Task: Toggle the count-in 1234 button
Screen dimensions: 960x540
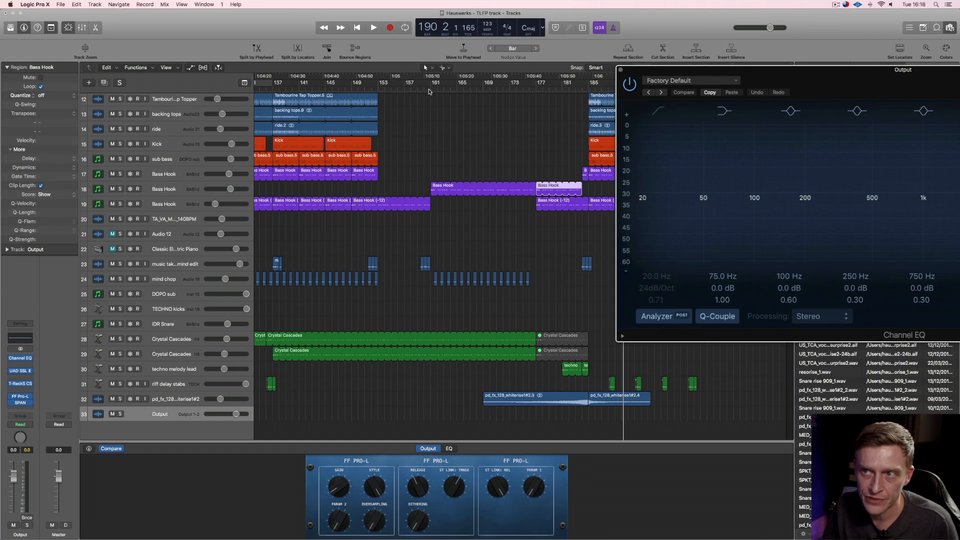Action: [599, 28]
